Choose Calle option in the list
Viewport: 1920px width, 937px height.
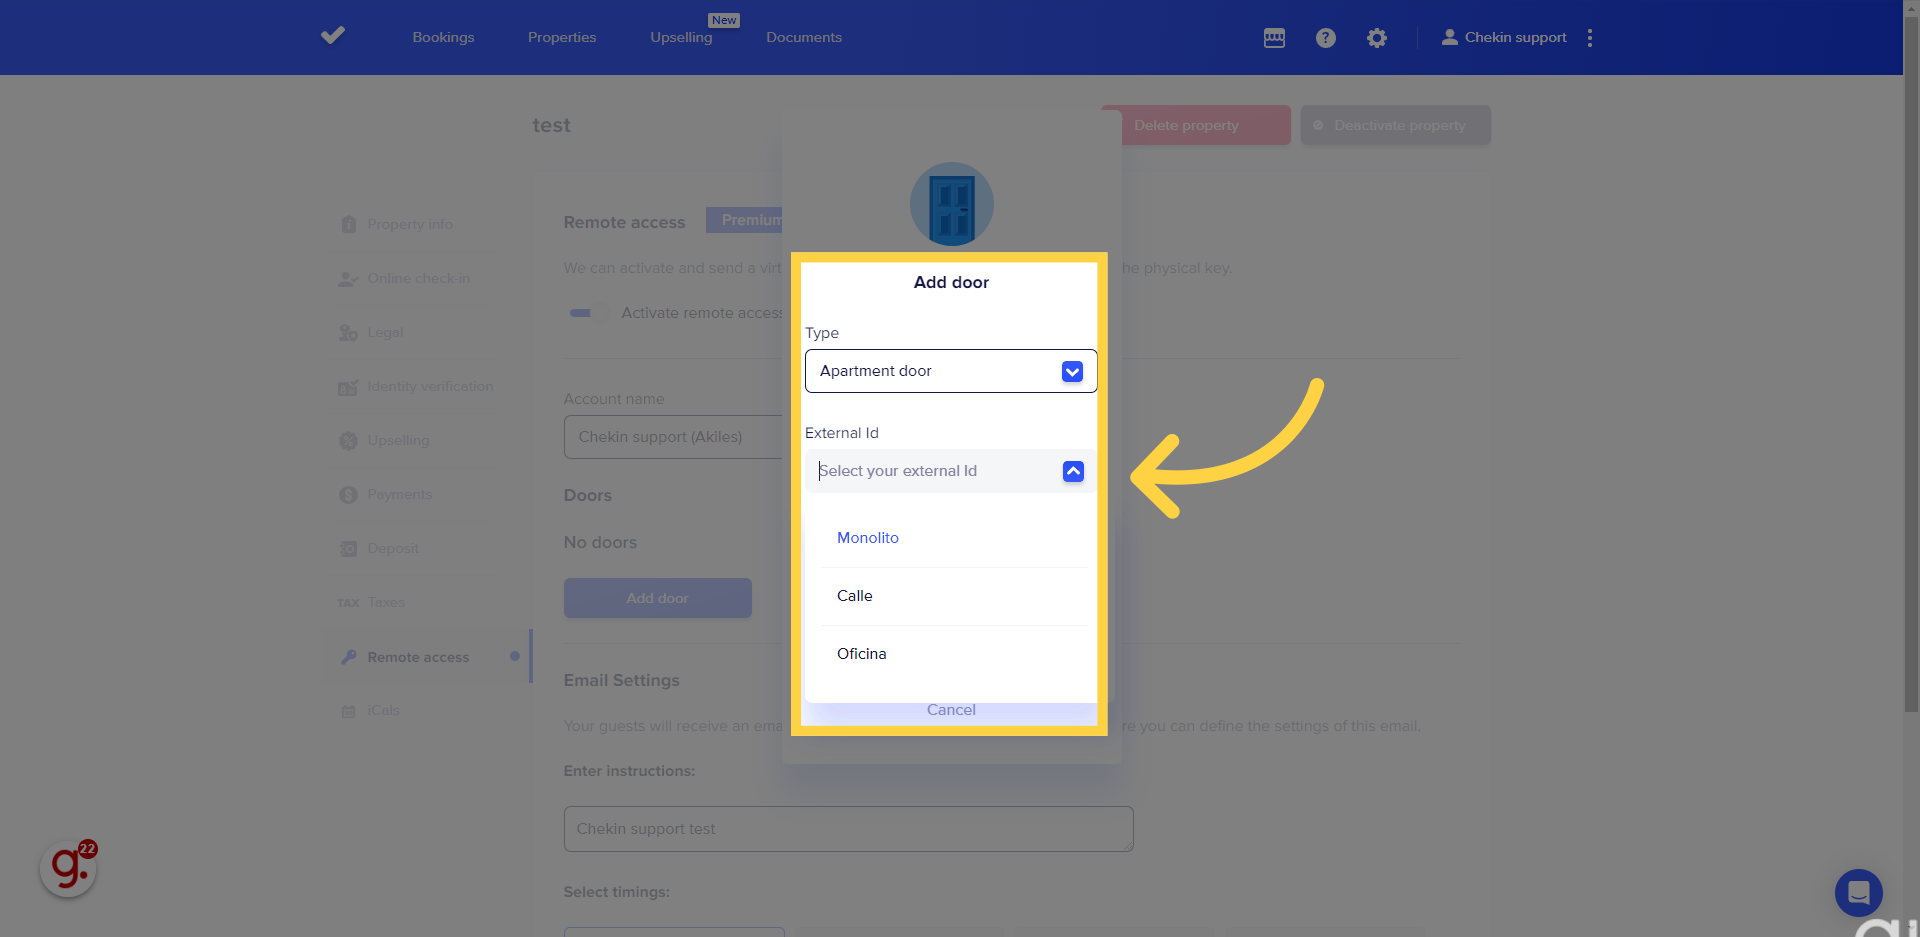(855, 596)
